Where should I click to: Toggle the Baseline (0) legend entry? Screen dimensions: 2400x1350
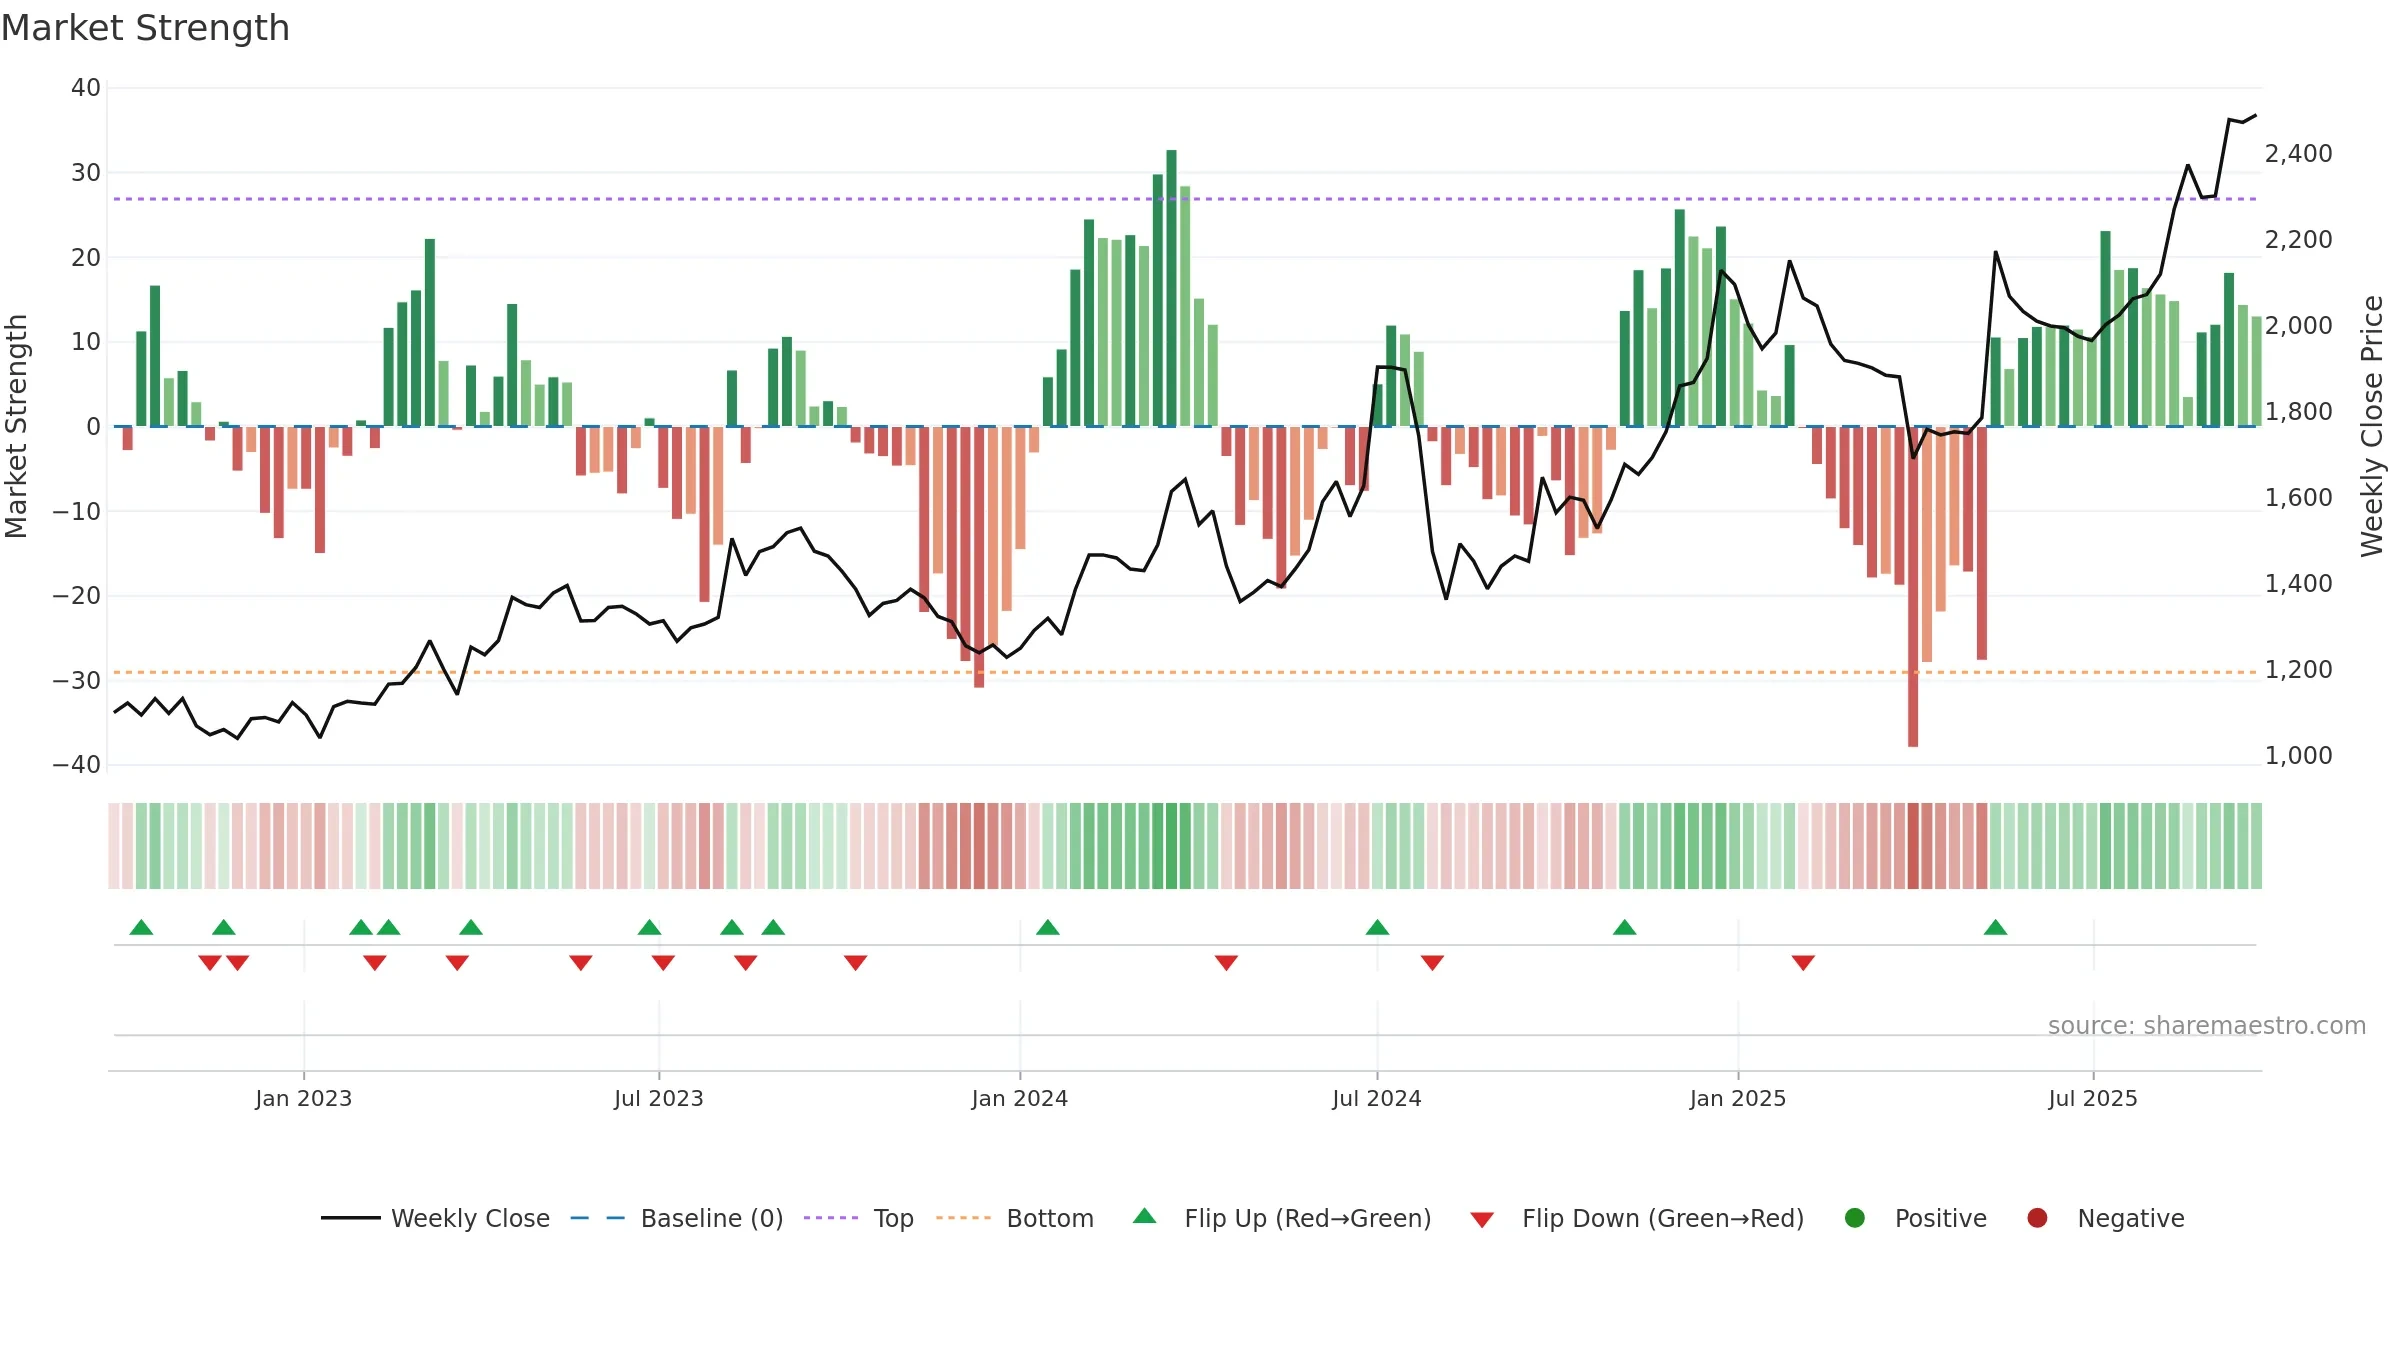tap(712, 1218)
